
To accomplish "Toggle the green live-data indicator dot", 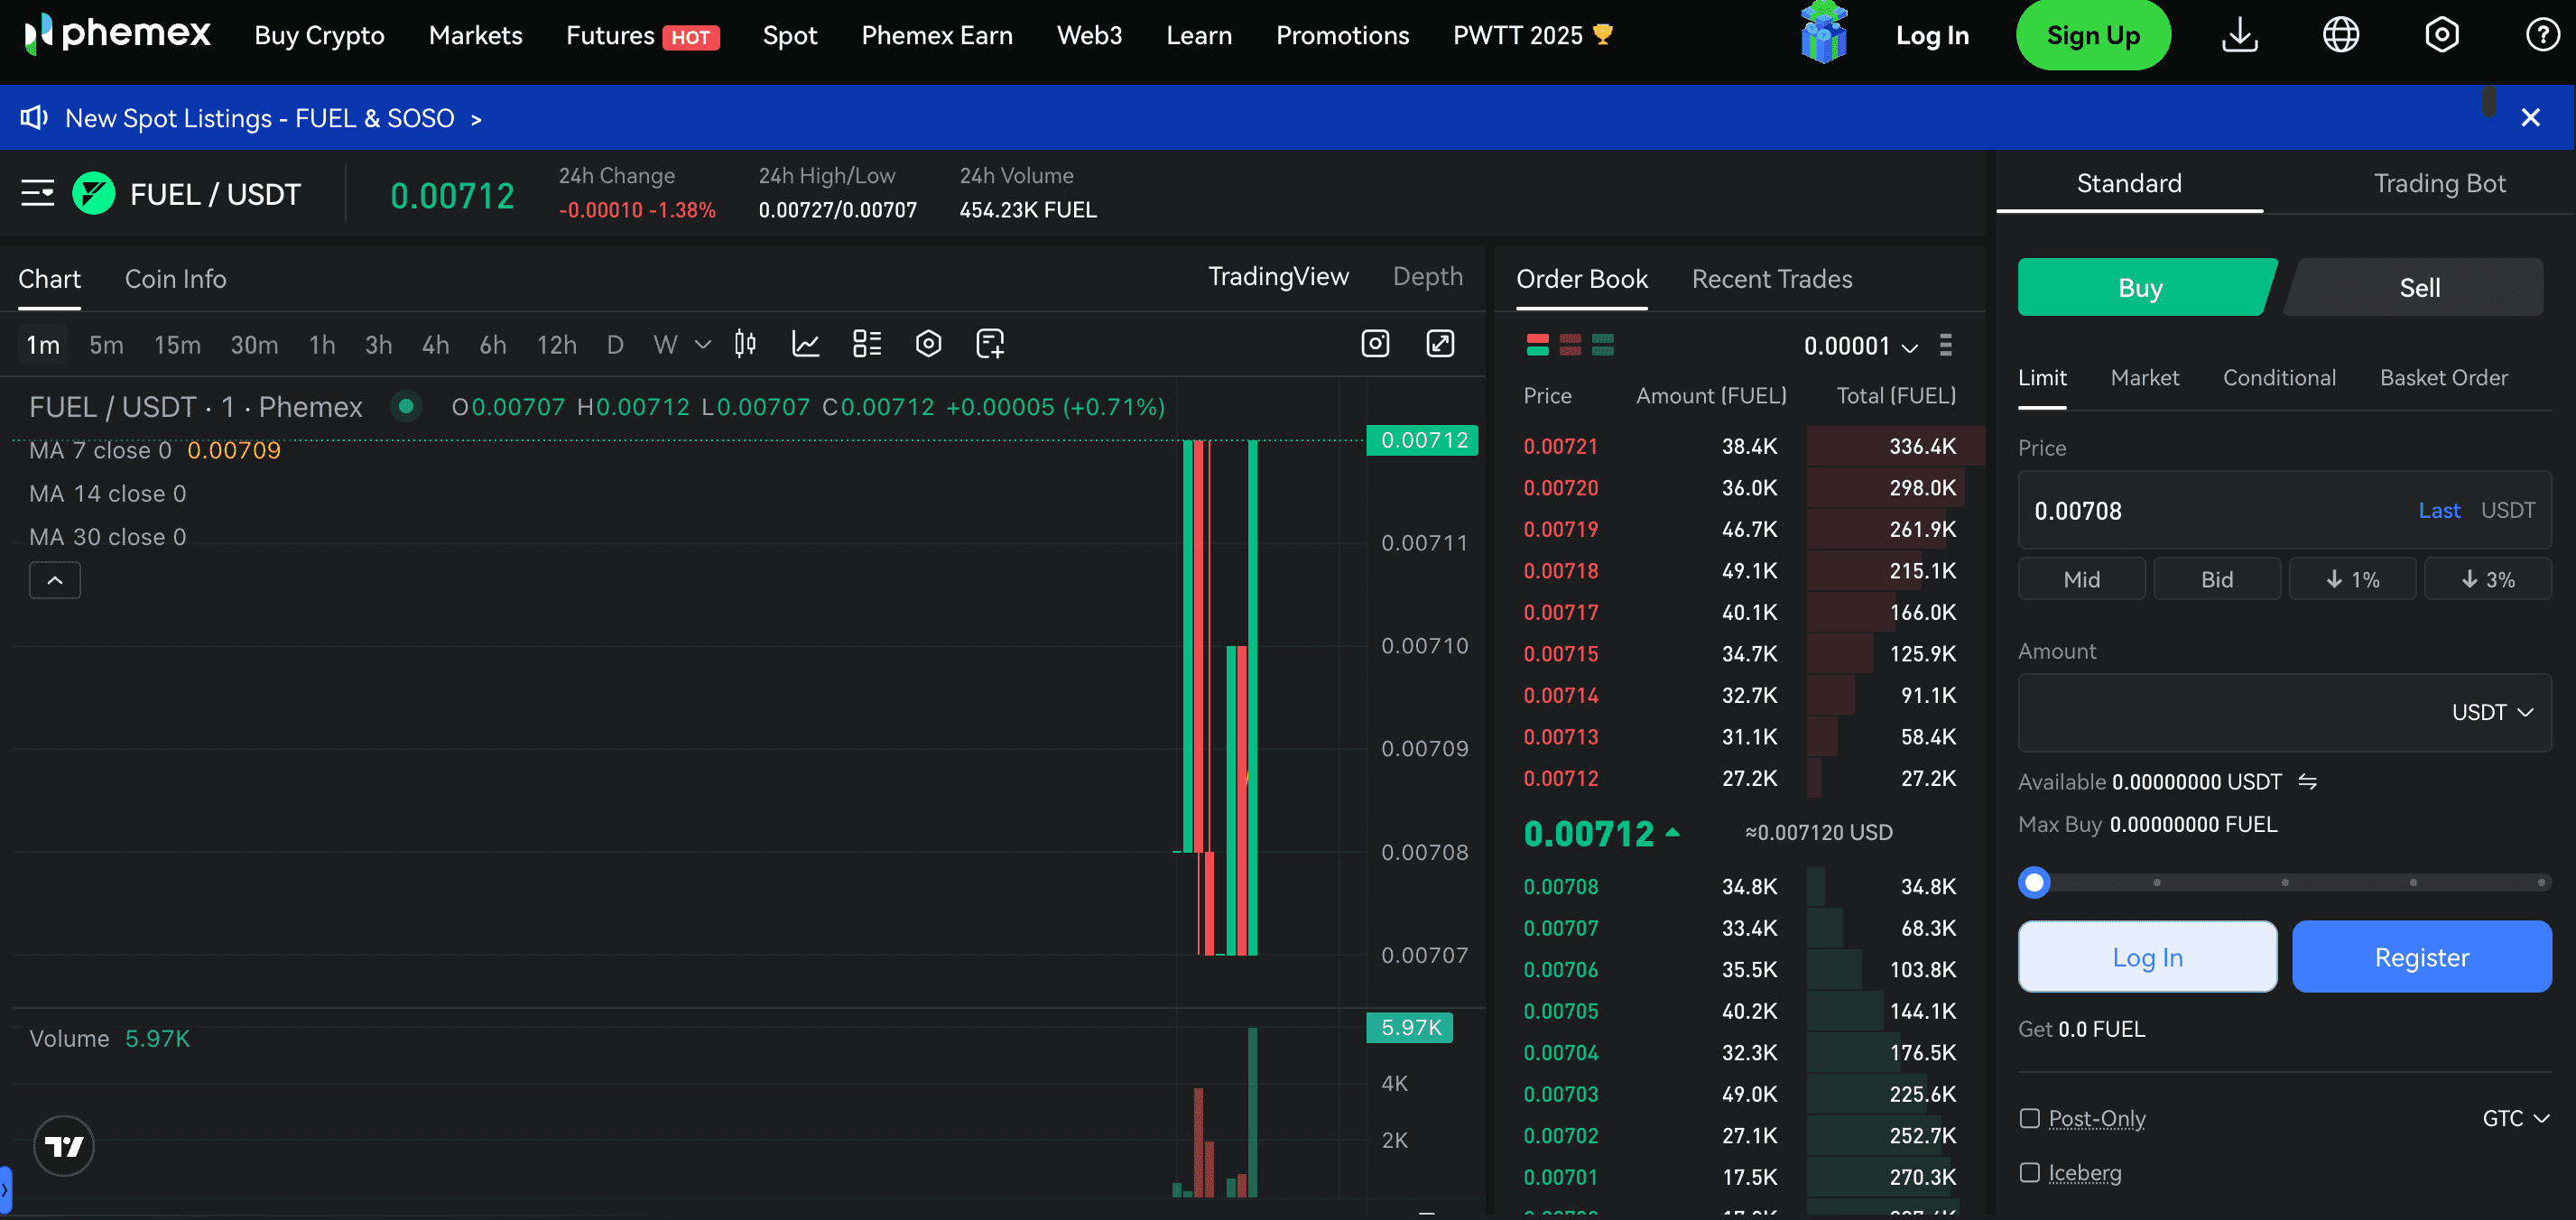I will [406, 406].
